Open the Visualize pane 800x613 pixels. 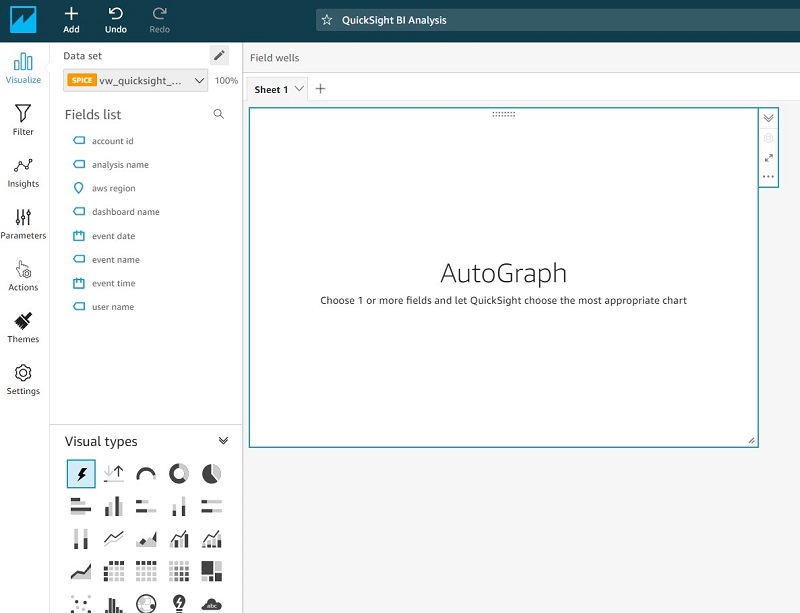pyautogui.click(x=23, y=68)
